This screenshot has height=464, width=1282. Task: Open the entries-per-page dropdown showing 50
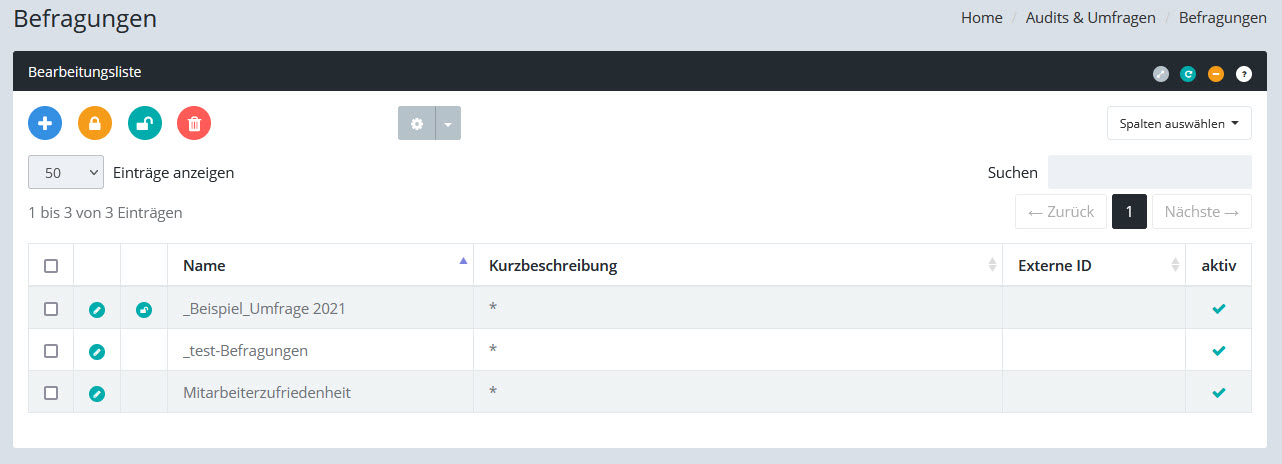(x=66, y=172)
